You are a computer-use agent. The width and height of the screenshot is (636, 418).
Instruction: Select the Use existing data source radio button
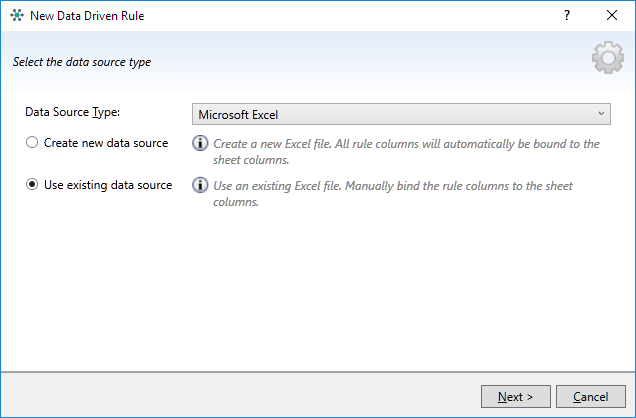pyautogui.click(x=33, y=185)
